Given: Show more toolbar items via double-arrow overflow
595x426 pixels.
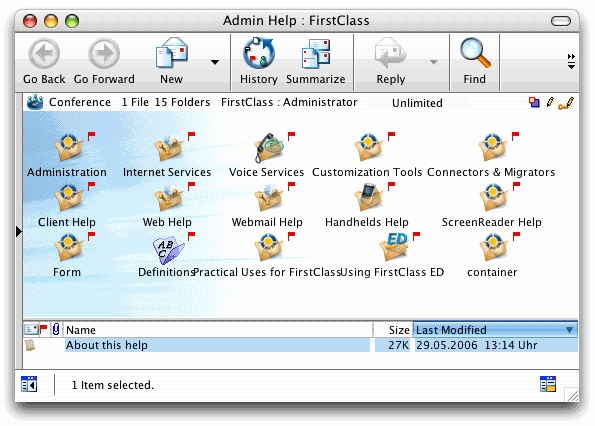Looking at the screenshot, I should pyautogui.click(x=571, y=61).
